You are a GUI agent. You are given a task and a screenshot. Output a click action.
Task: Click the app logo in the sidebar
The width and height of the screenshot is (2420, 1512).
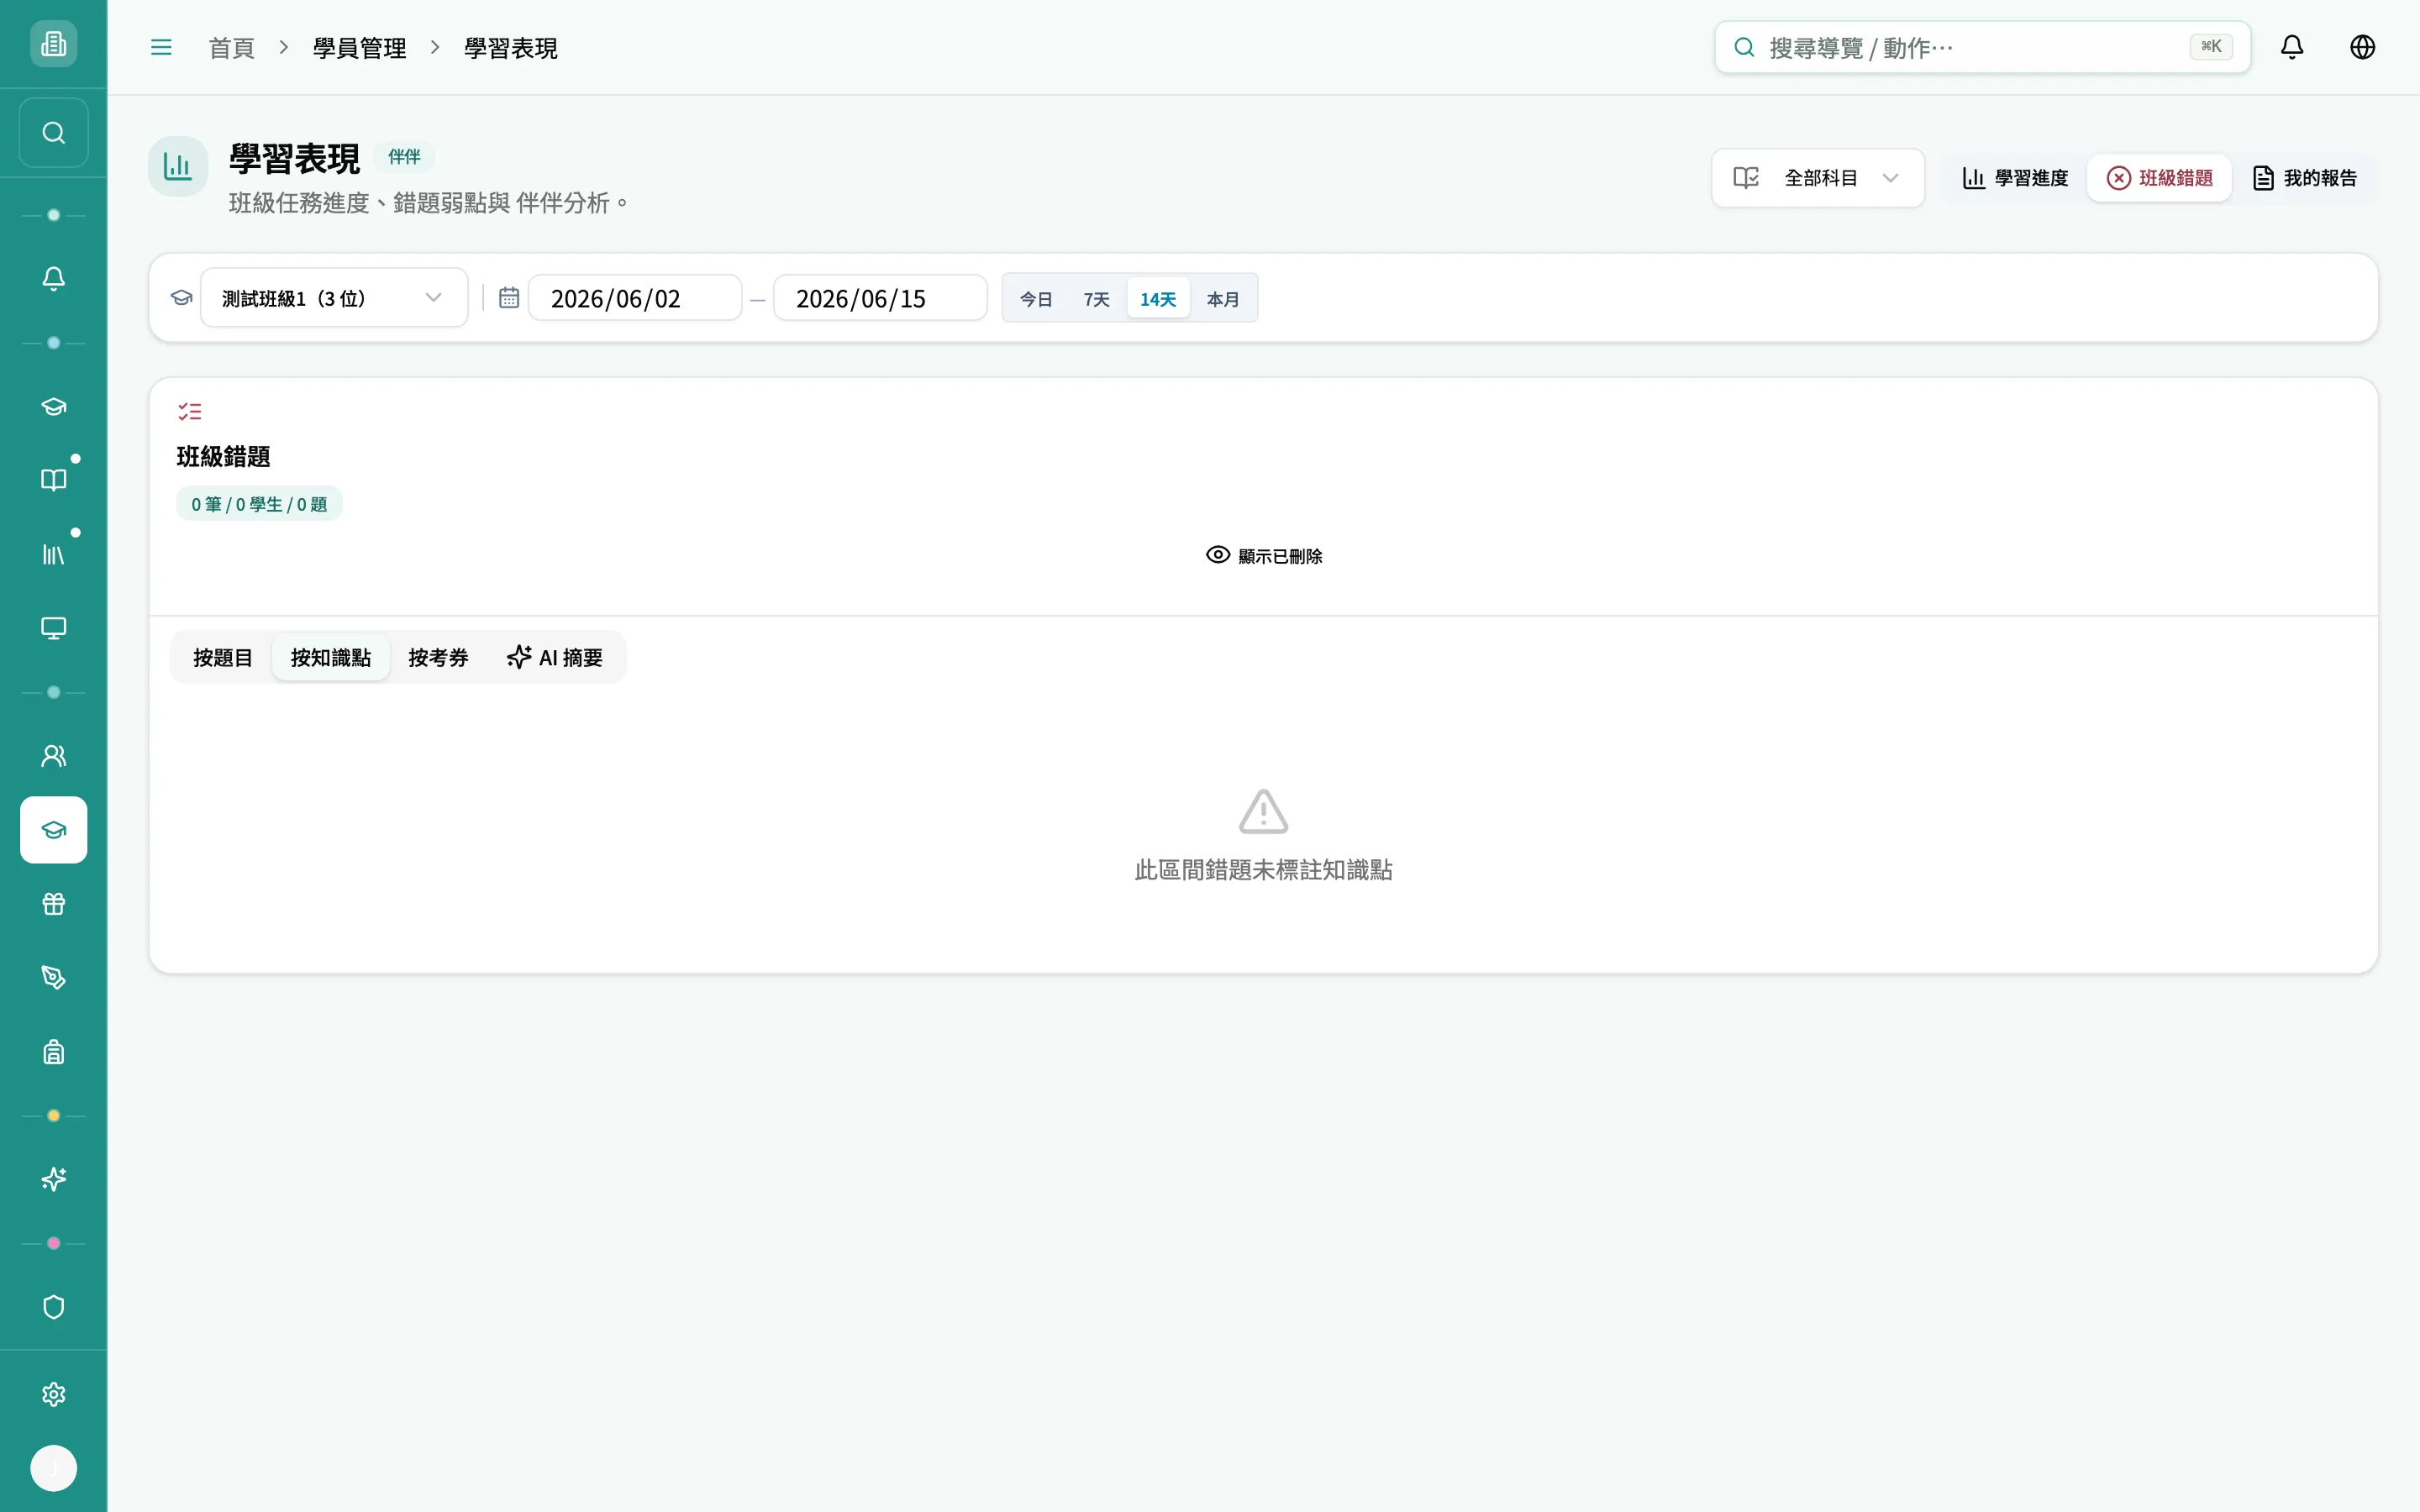[53, 44]
